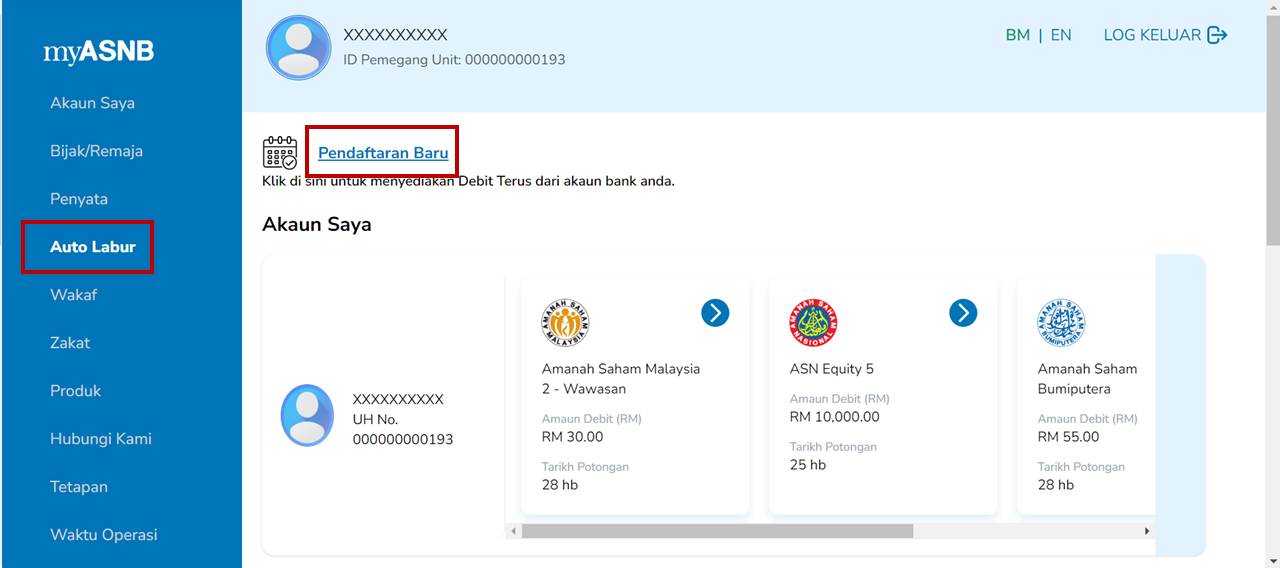Open Wakaf menu item
Screen dimensions: 1280x568
click(x=73, y=295)
